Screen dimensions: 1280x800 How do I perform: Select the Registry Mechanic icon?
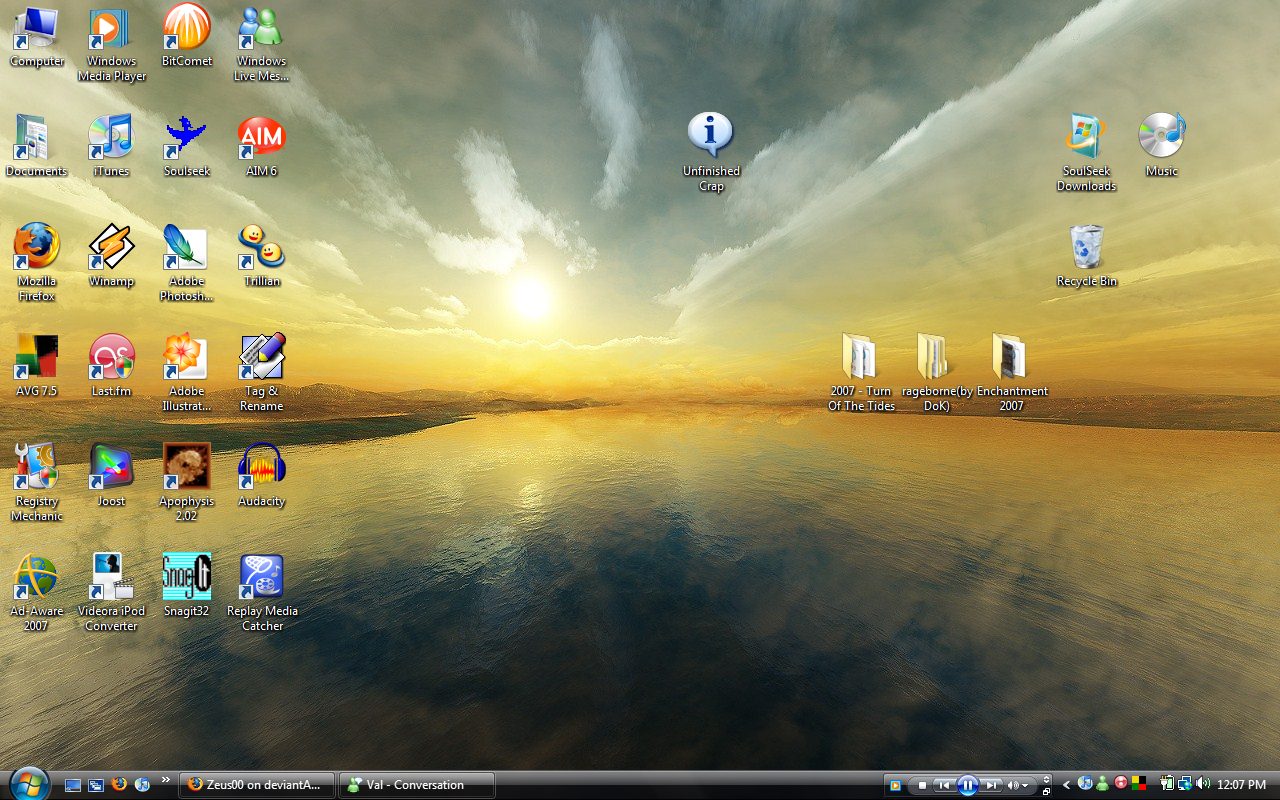tap(37, 483)
